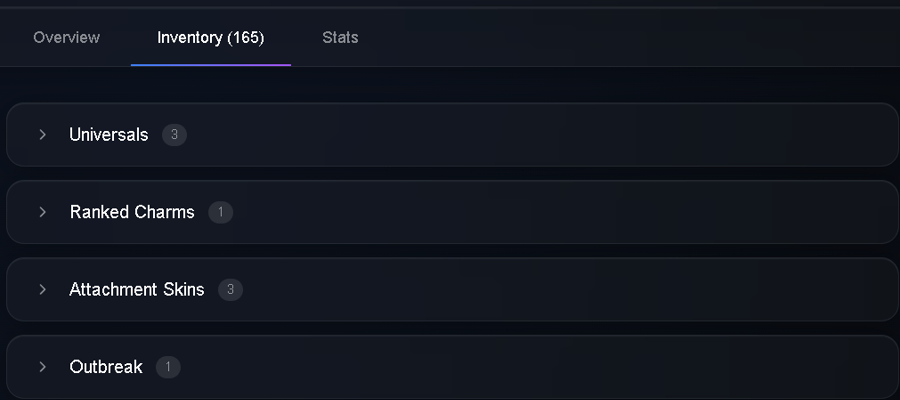Click the chevron beside Attachment Skins
This screenshot has height=400, width=900.
click(42, 289)
